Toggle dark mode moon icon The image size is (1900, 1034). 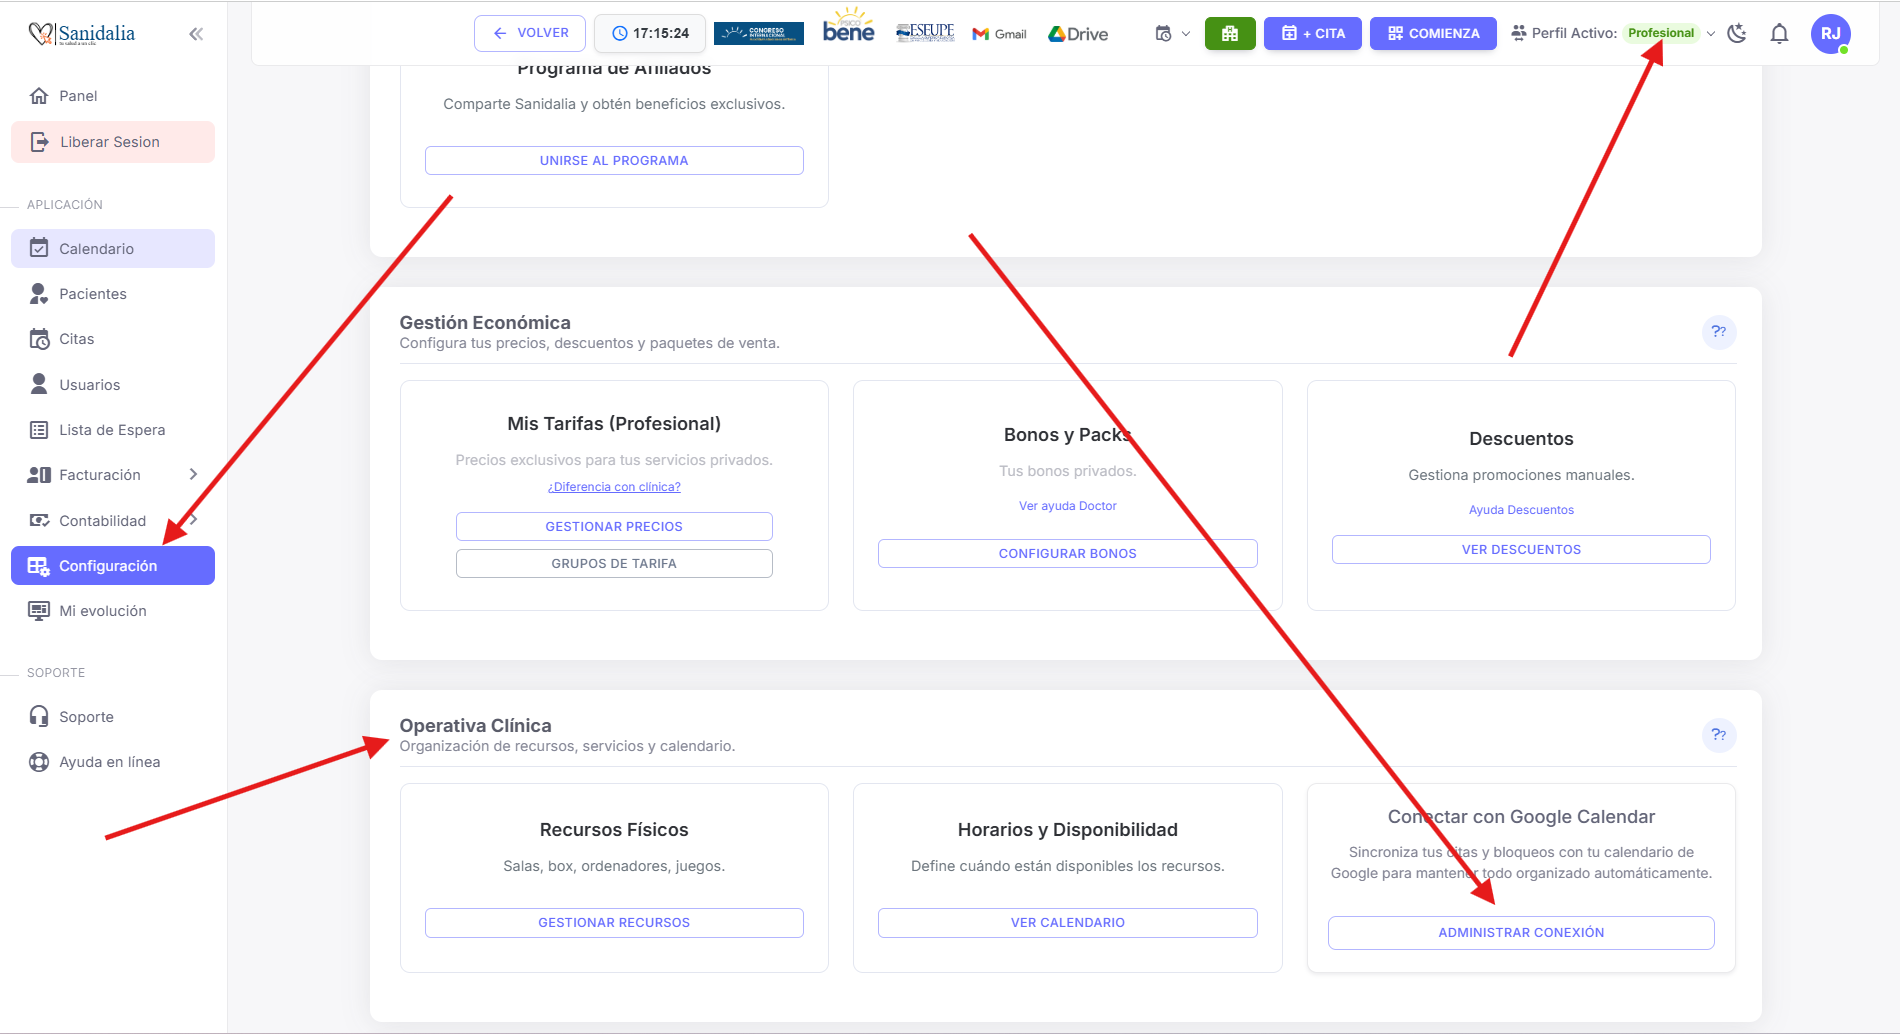point(1737,34)
